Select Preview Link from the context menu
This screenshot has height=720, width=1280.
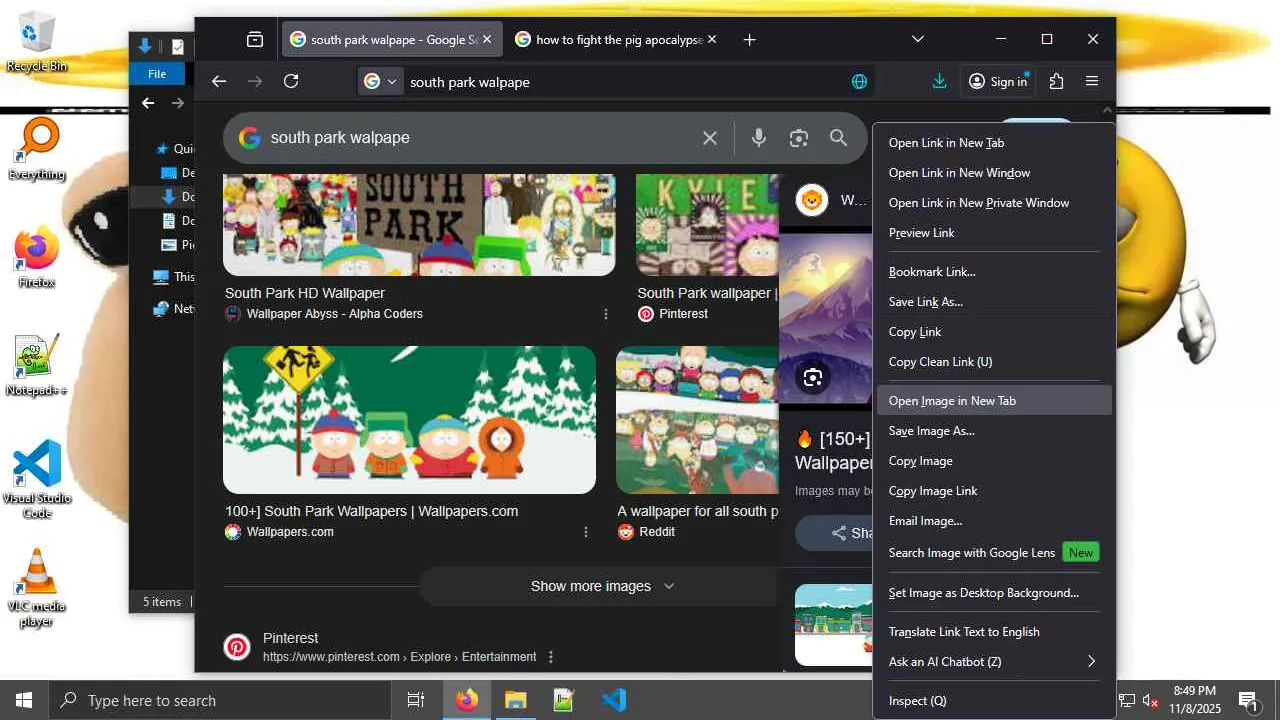[x=993, y=233]
